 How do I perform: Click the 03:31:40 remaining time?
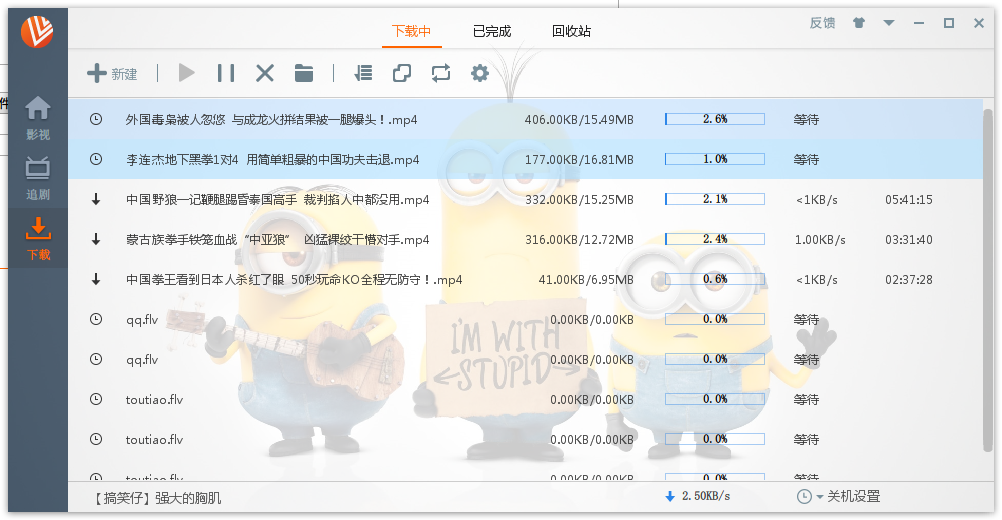click(x=909, y=240)
